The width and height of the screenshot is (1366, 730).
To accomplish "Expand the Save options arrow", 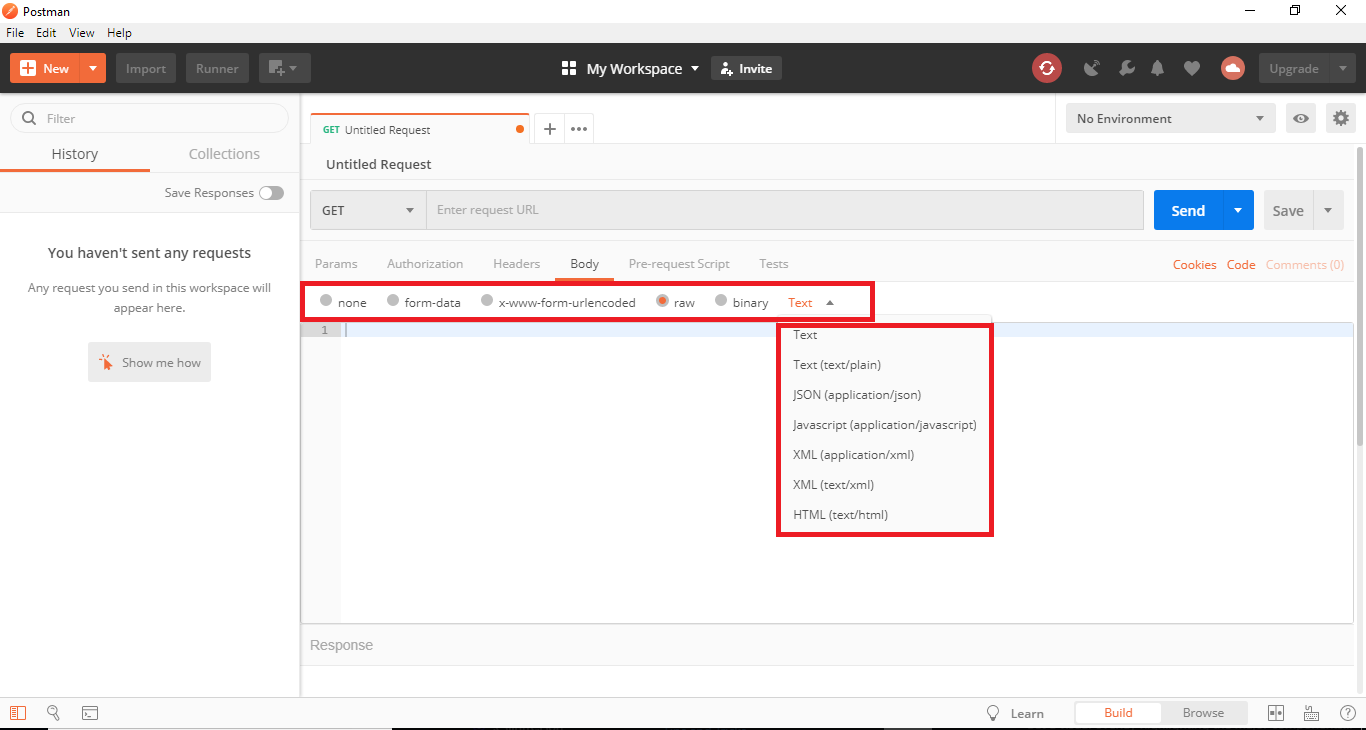I will [1328, 210].
